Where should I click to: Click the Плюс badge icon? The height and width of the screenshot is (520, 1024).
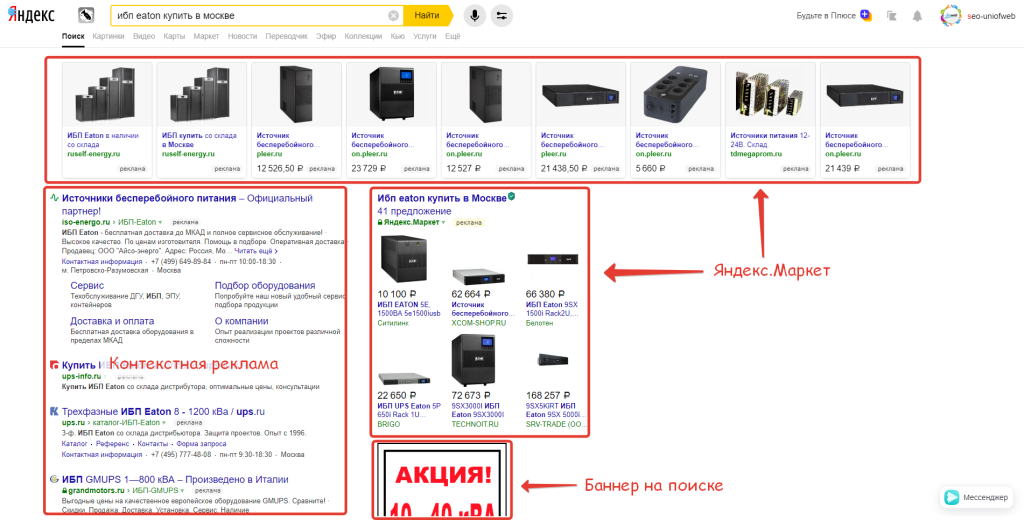click(866, 15)
